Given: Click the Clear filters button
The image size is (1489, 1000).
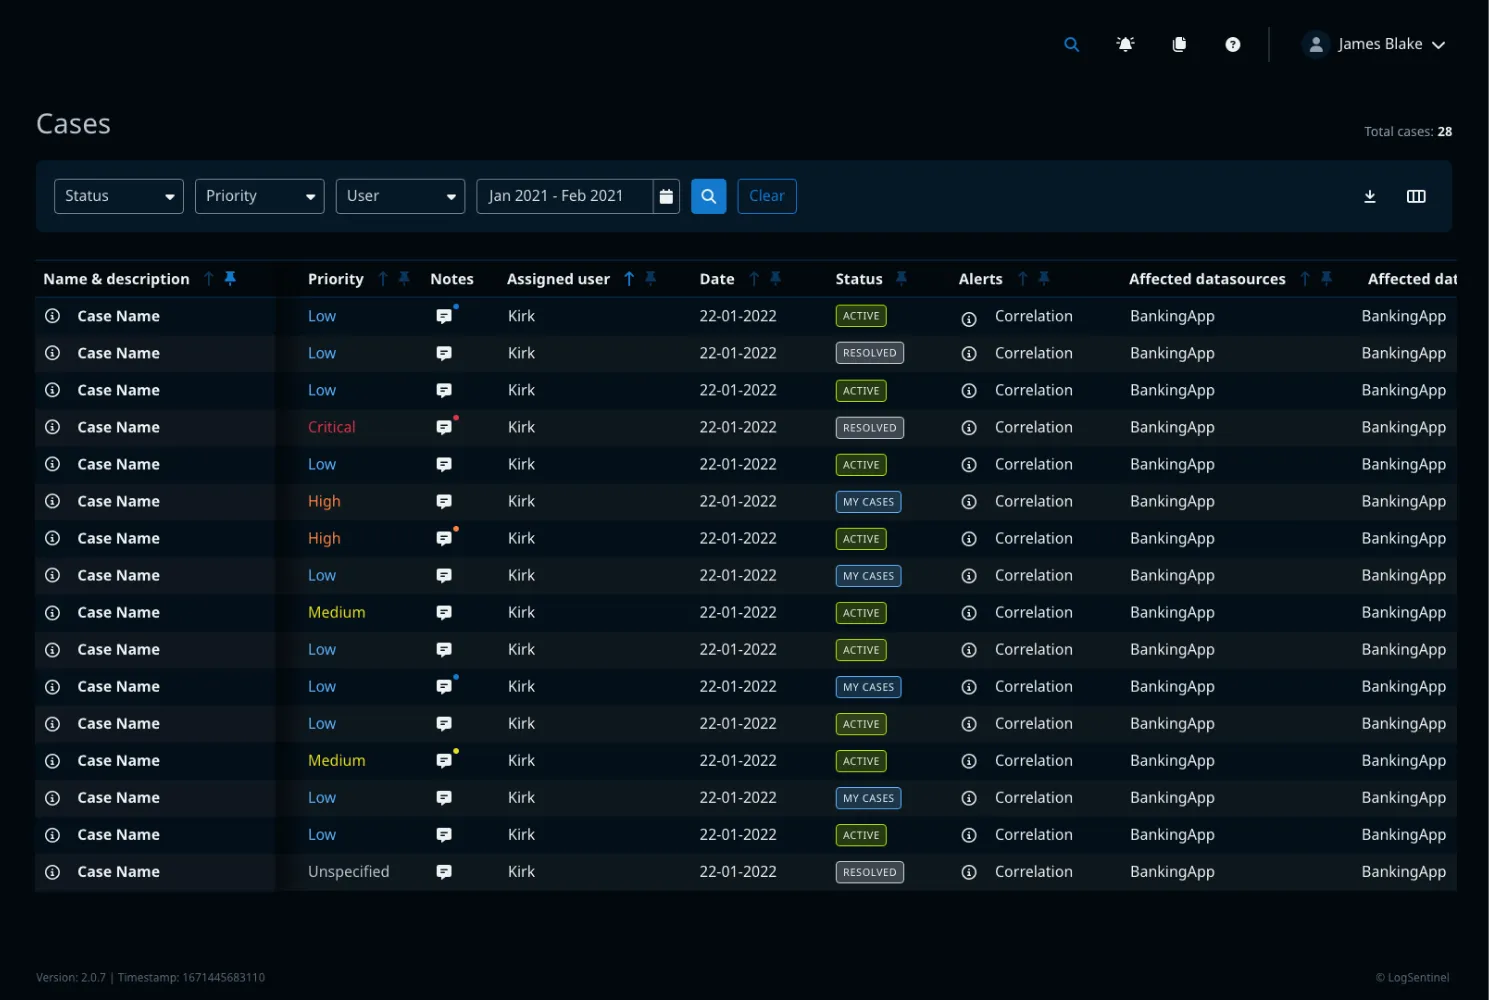Looking at the screenshot, I should pos(766,196).
